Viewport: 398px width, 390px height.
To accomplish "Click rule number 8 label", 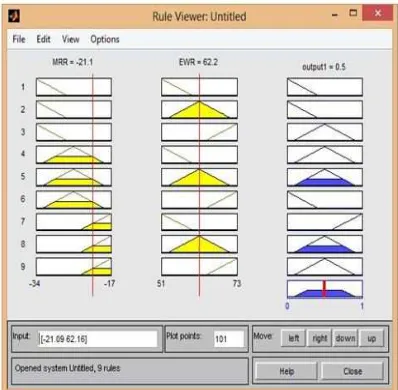I will 23,244.
